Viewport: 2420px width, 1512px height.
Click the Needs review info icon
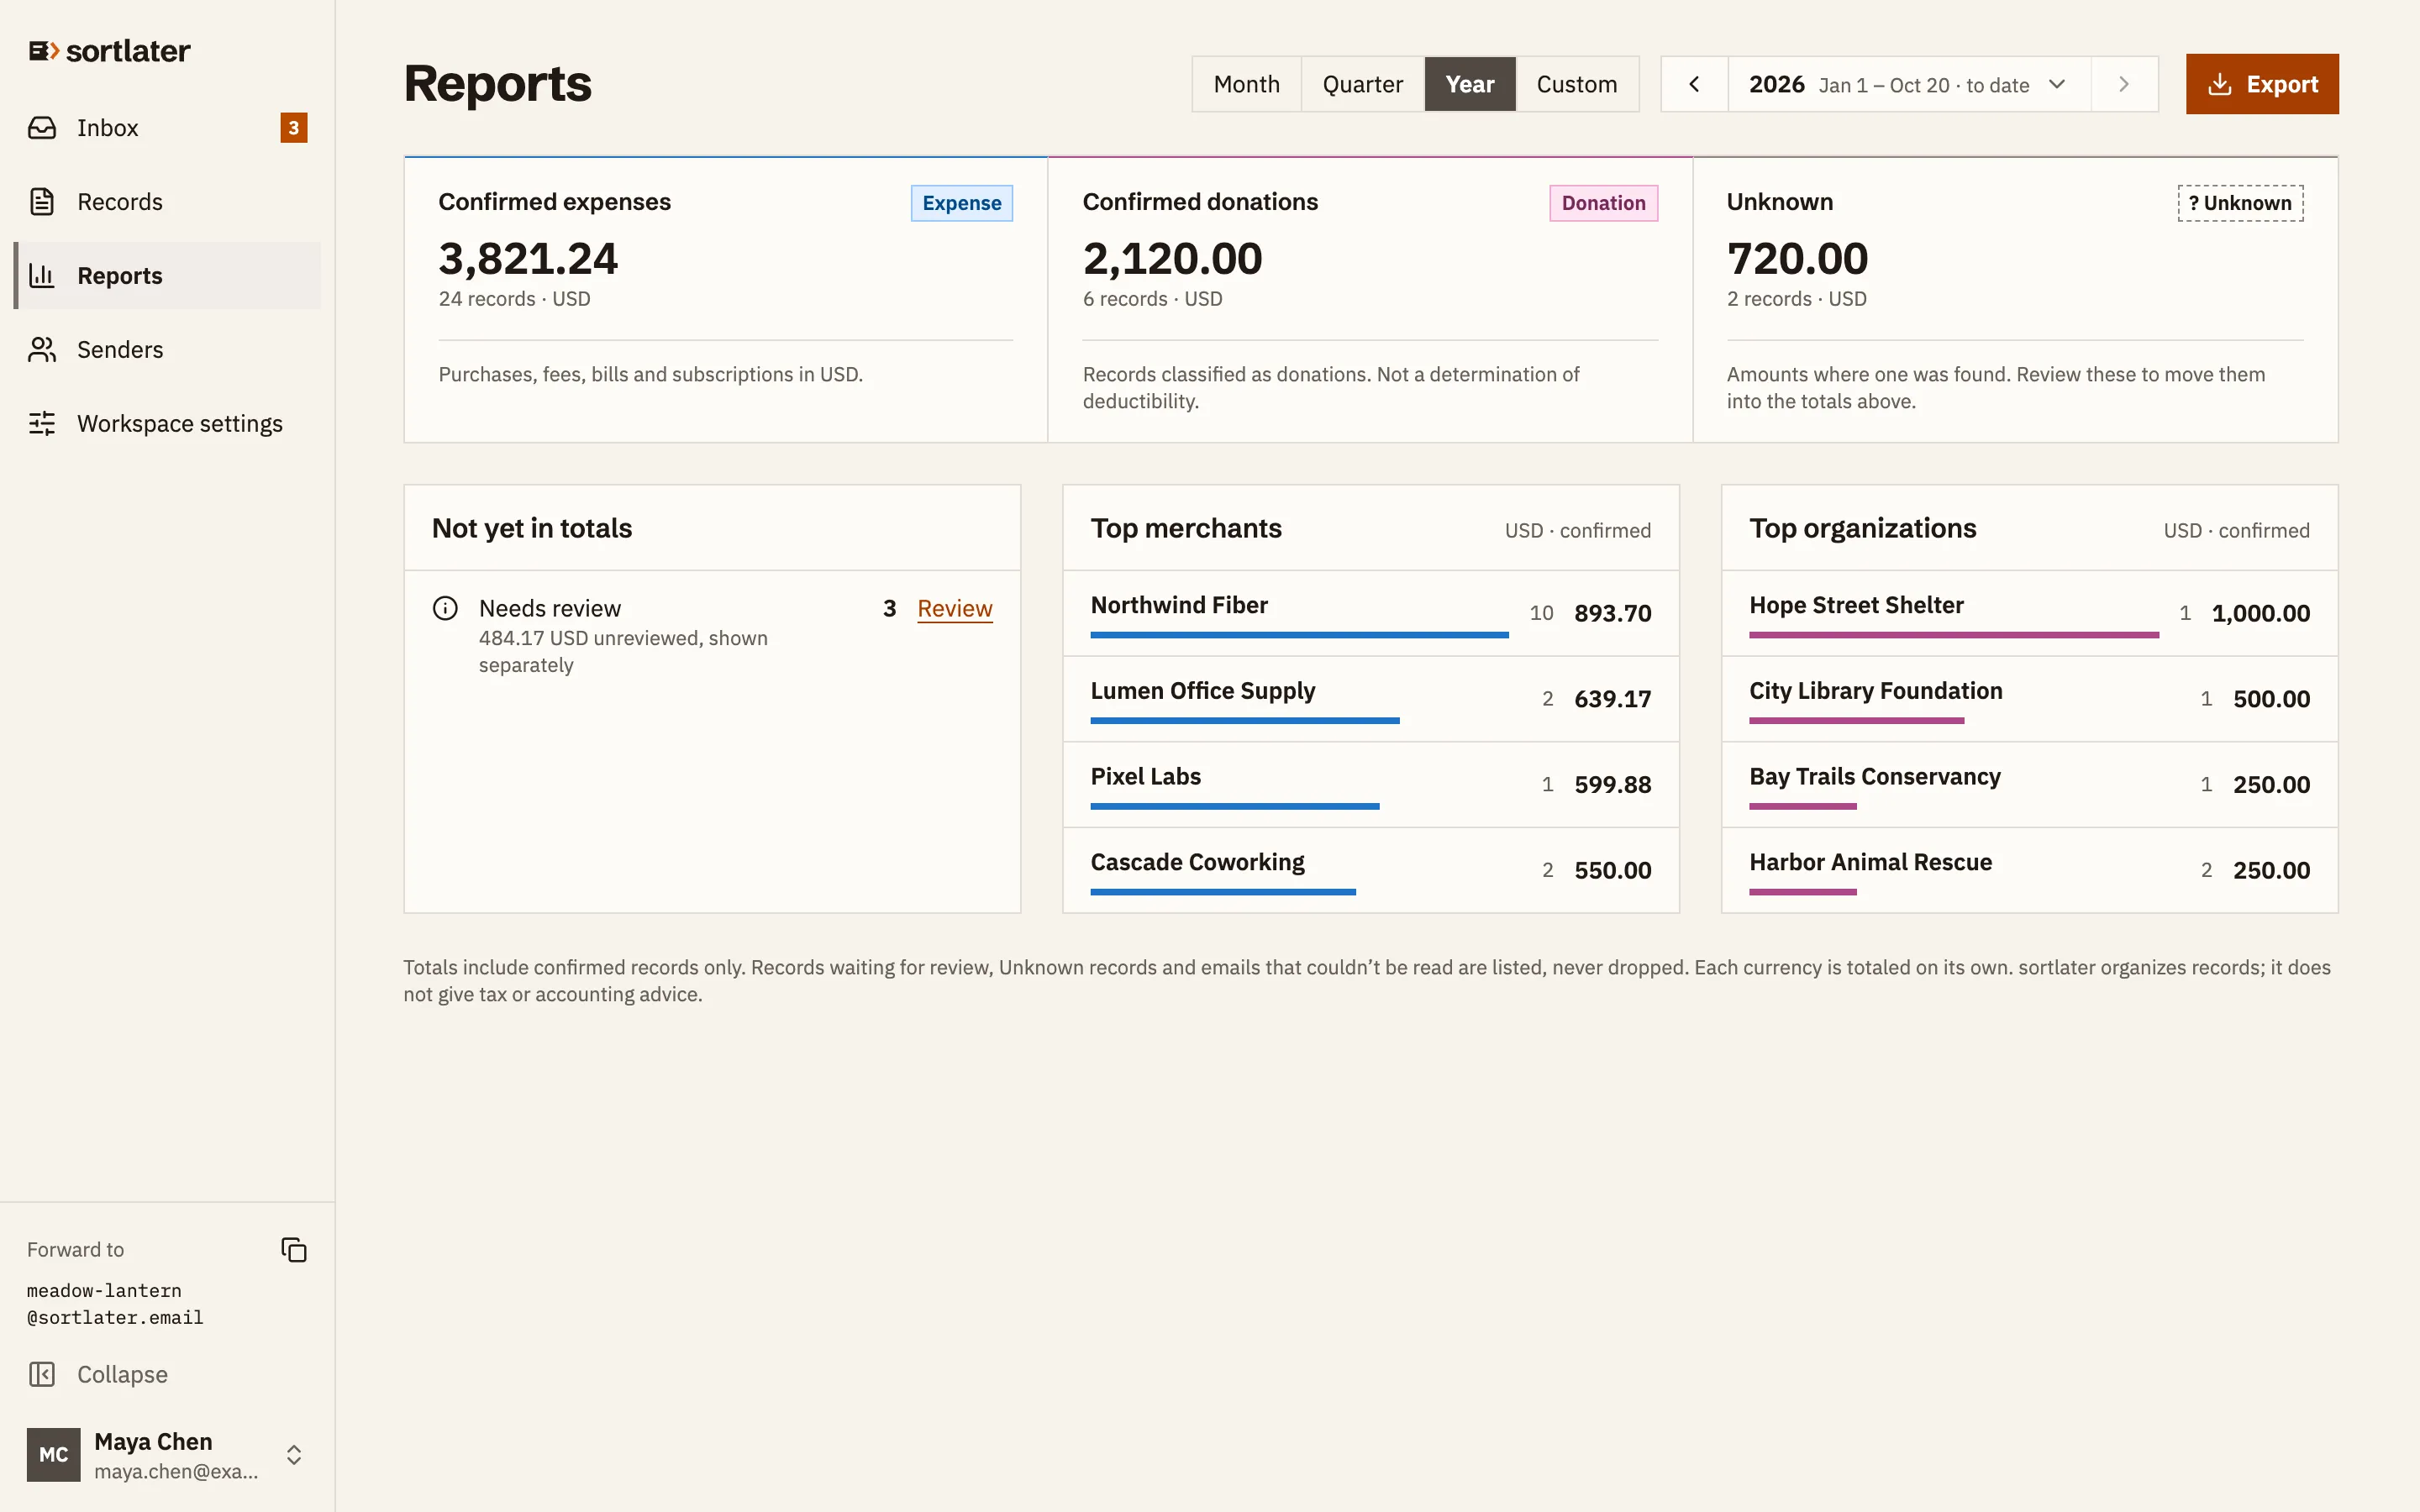point(445,608)
